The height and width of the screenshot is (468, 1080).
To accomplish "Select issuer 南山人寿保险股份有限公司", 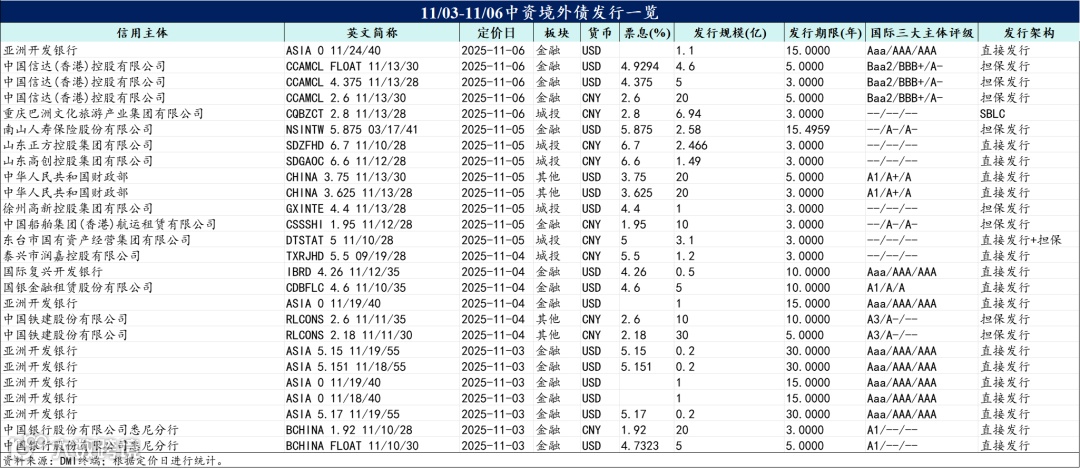I will tap(79, 130).
